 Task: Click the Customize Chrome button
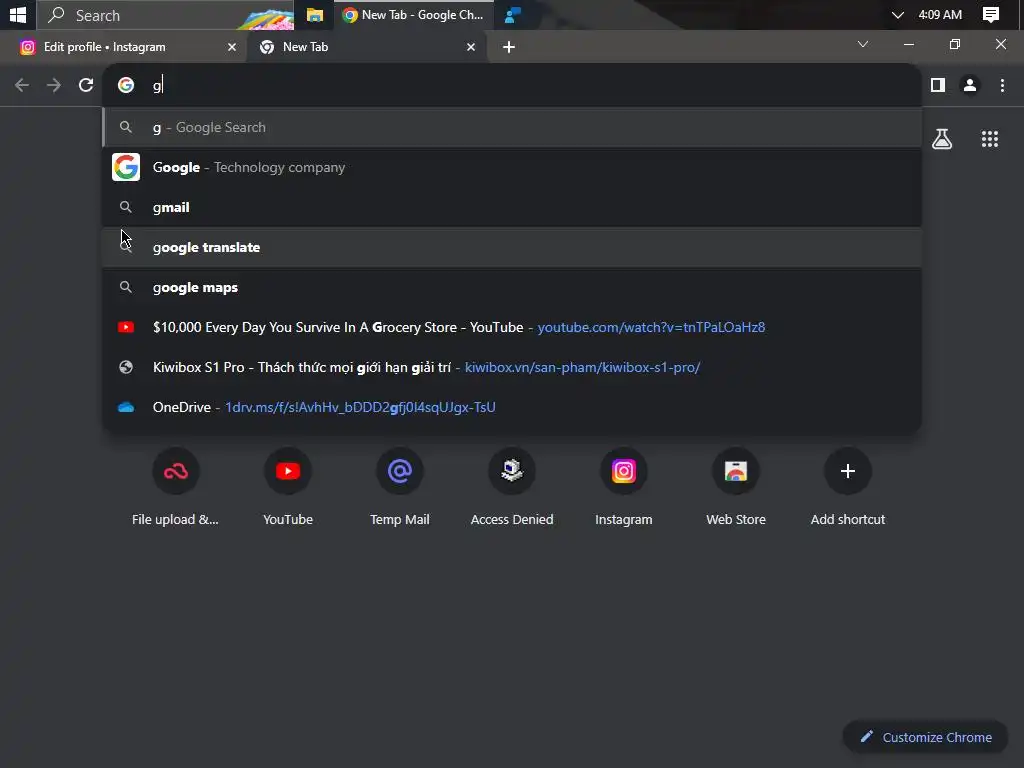click(x=925, y=737)
